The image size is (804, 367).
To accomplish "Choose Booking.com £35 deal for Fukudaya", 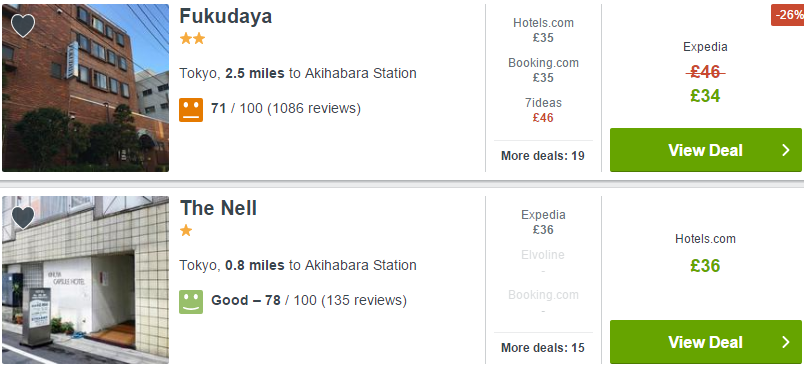I will (543, 70).
